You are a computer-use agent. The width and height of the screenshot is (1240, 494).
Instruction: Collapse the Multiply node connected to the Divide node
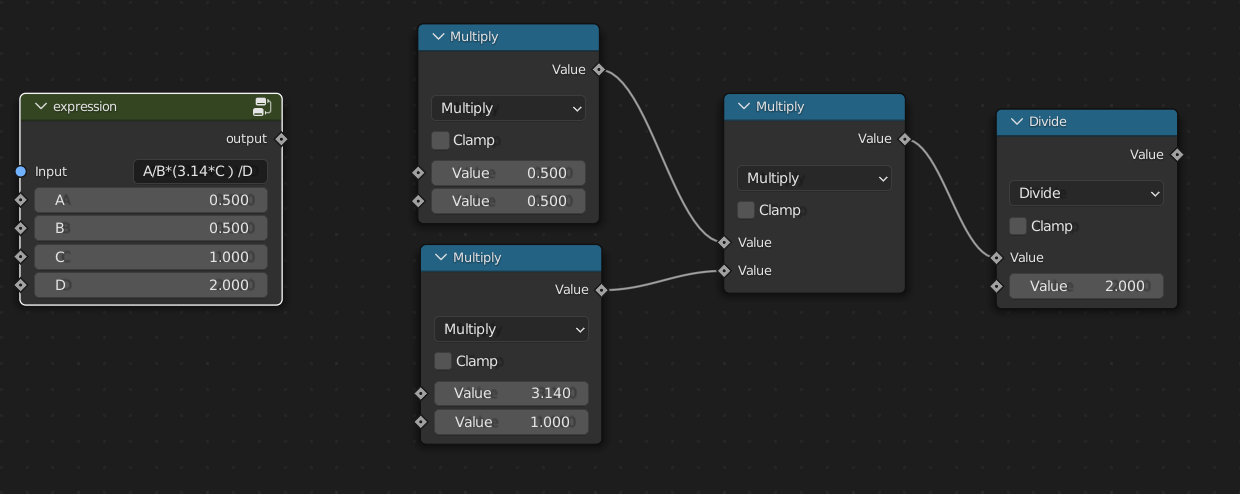point(744,107)
